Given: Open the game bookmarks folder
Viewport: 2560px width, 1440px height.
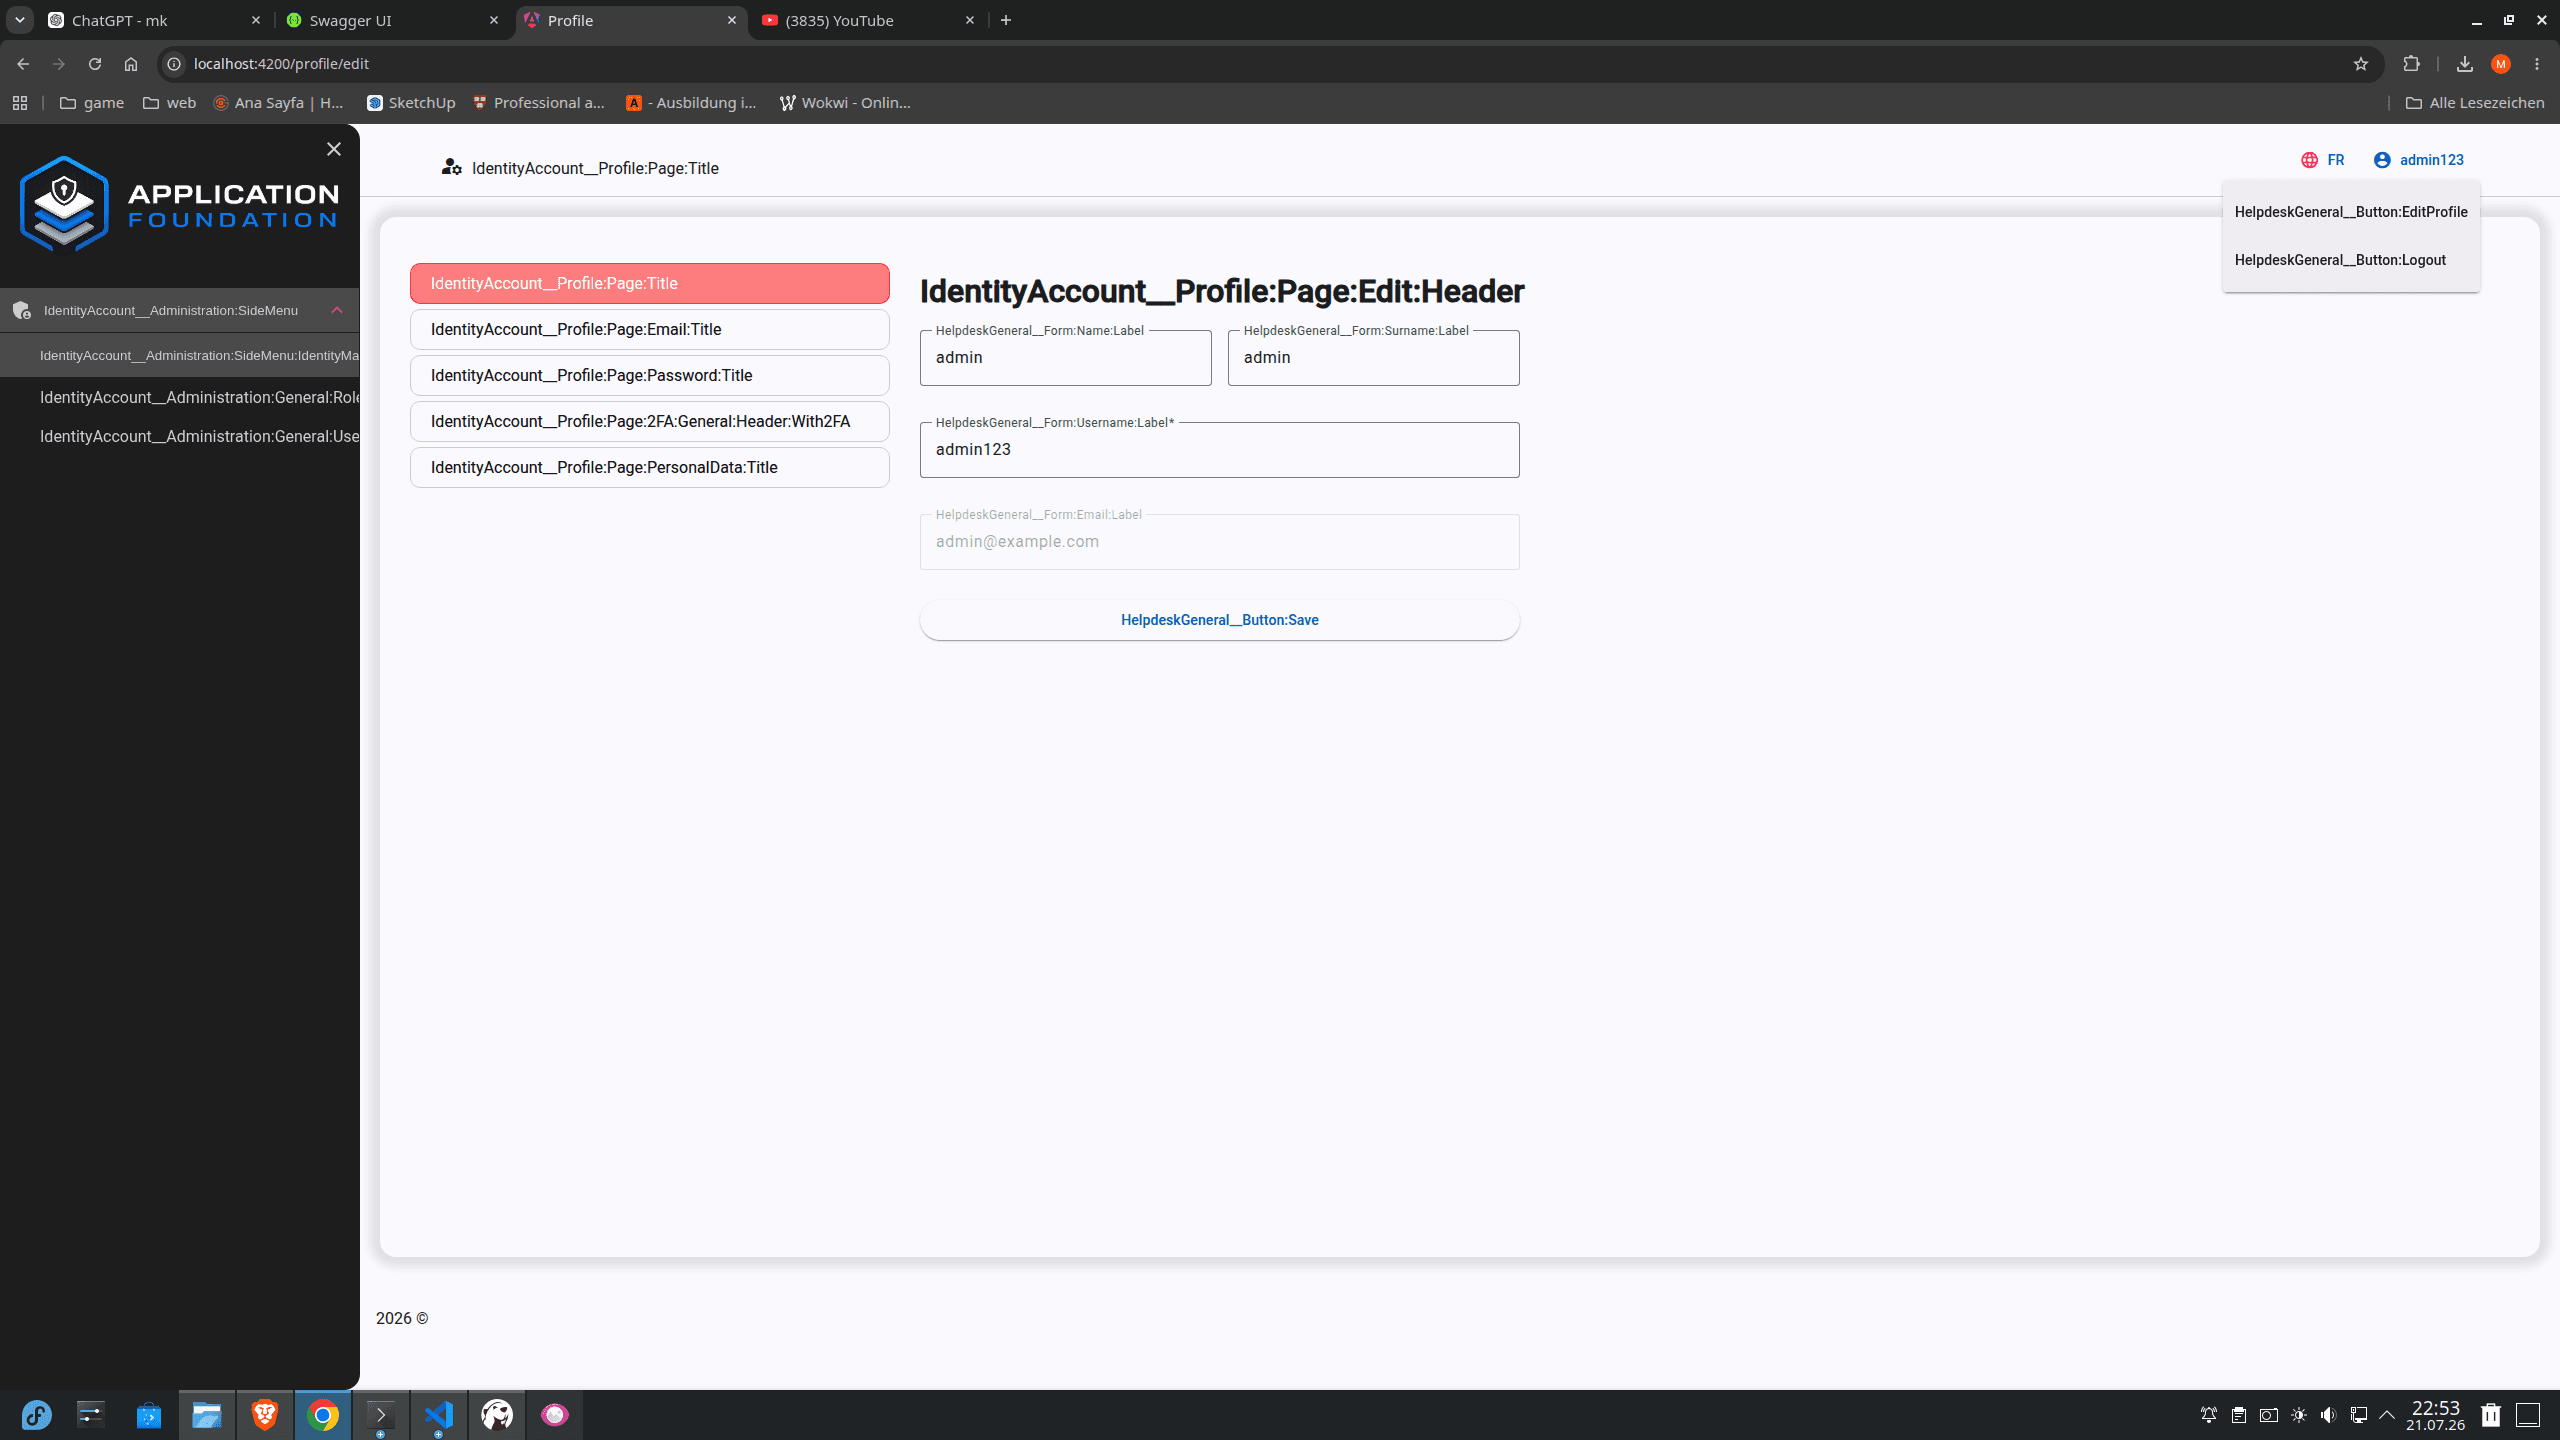Looking at the screenshot, I should coord(92,103).
